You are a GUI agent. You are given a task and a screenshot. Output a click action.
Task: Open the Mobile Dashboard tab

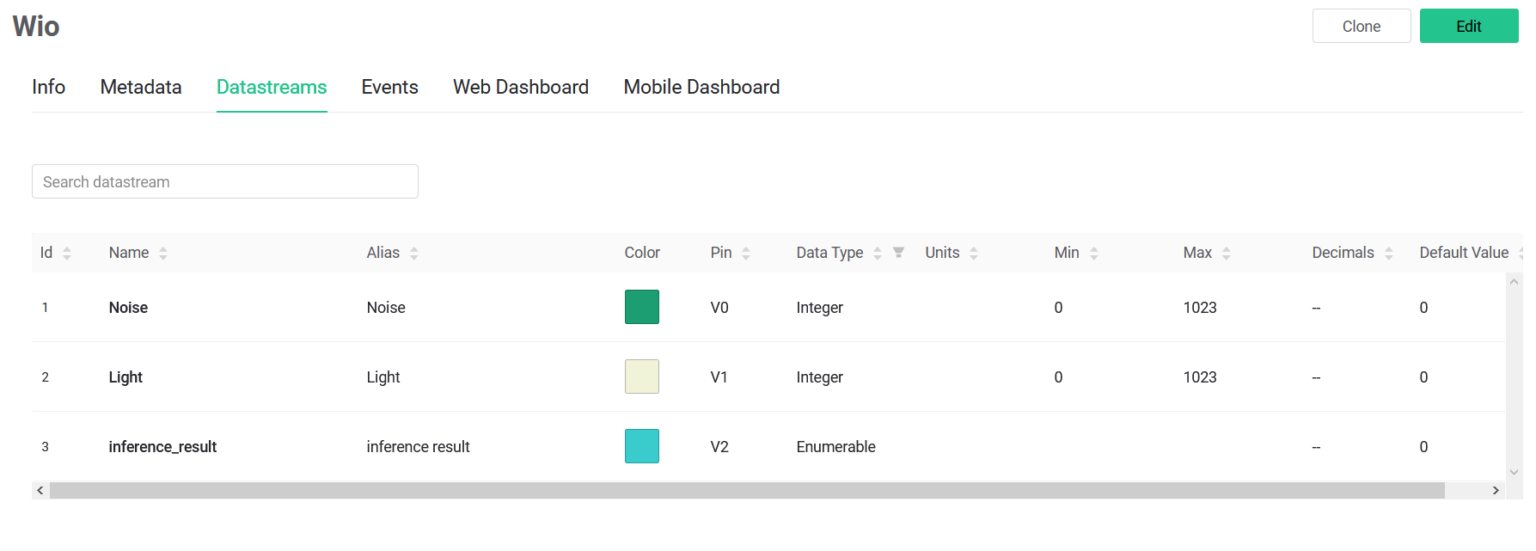click(702, 87)
